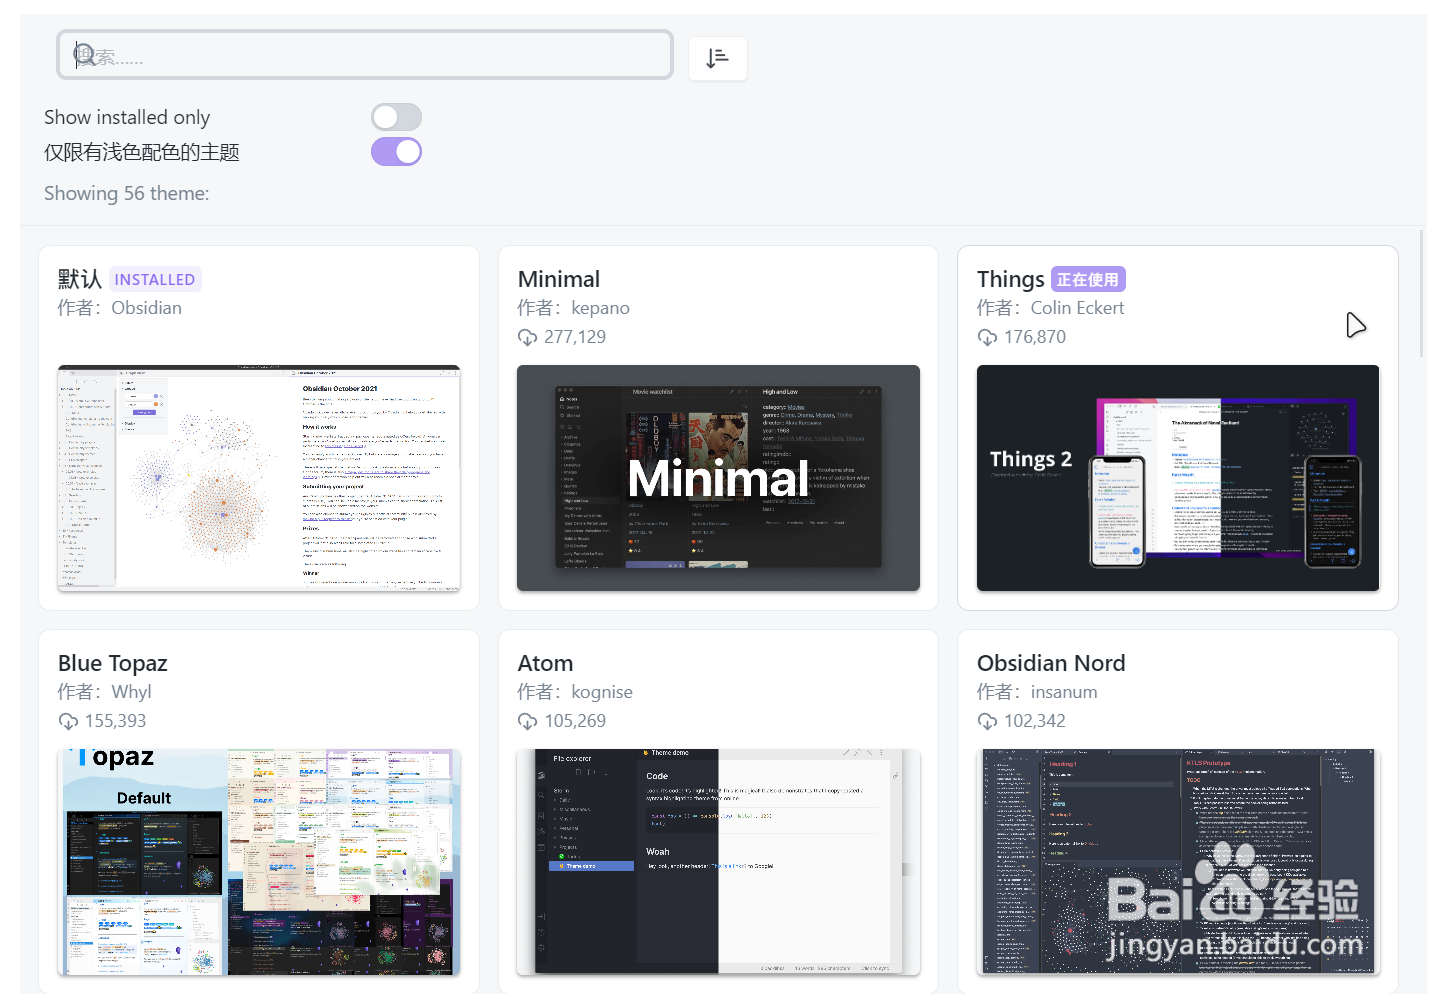Click the Minimal theme title
Screen dimensions: 1442x994
tap(559, 279)
